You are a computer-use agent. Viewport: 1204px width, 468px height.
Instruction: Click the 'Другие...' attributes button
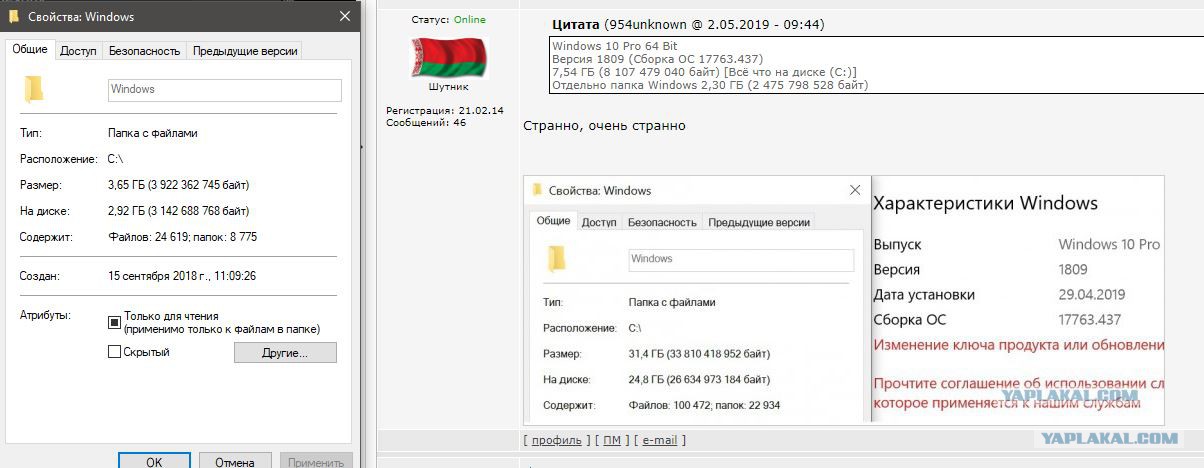(285, 353)
